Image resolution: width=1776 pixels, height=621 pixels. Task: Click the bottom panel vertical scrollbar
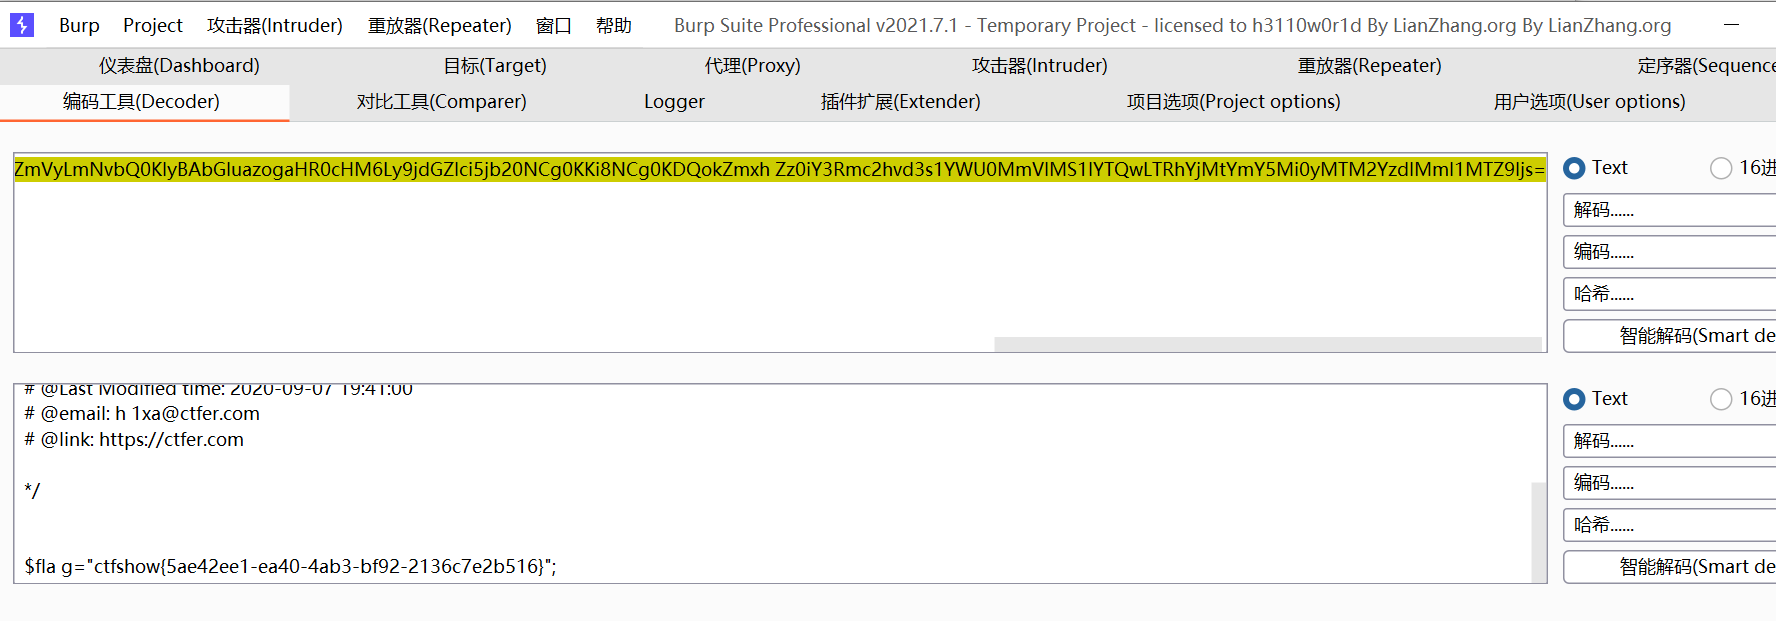[1539, 532]
